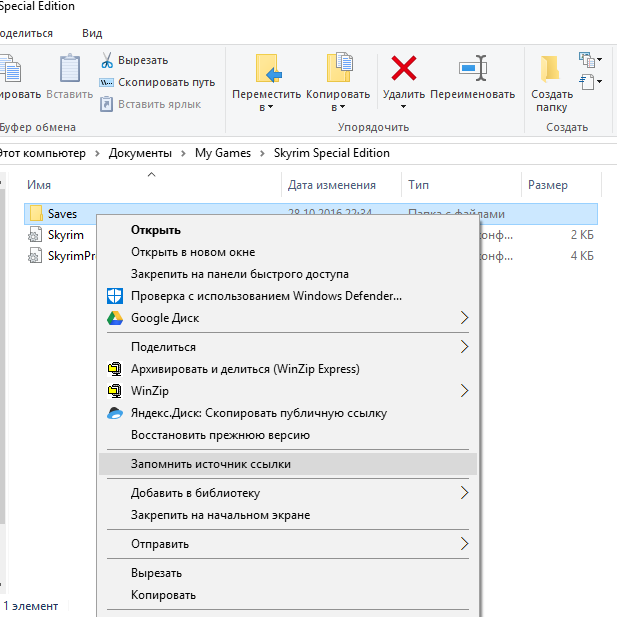Click the WinZip submenu icon
This screenshot has height=619, width=624.
click(x=115, y=391)
